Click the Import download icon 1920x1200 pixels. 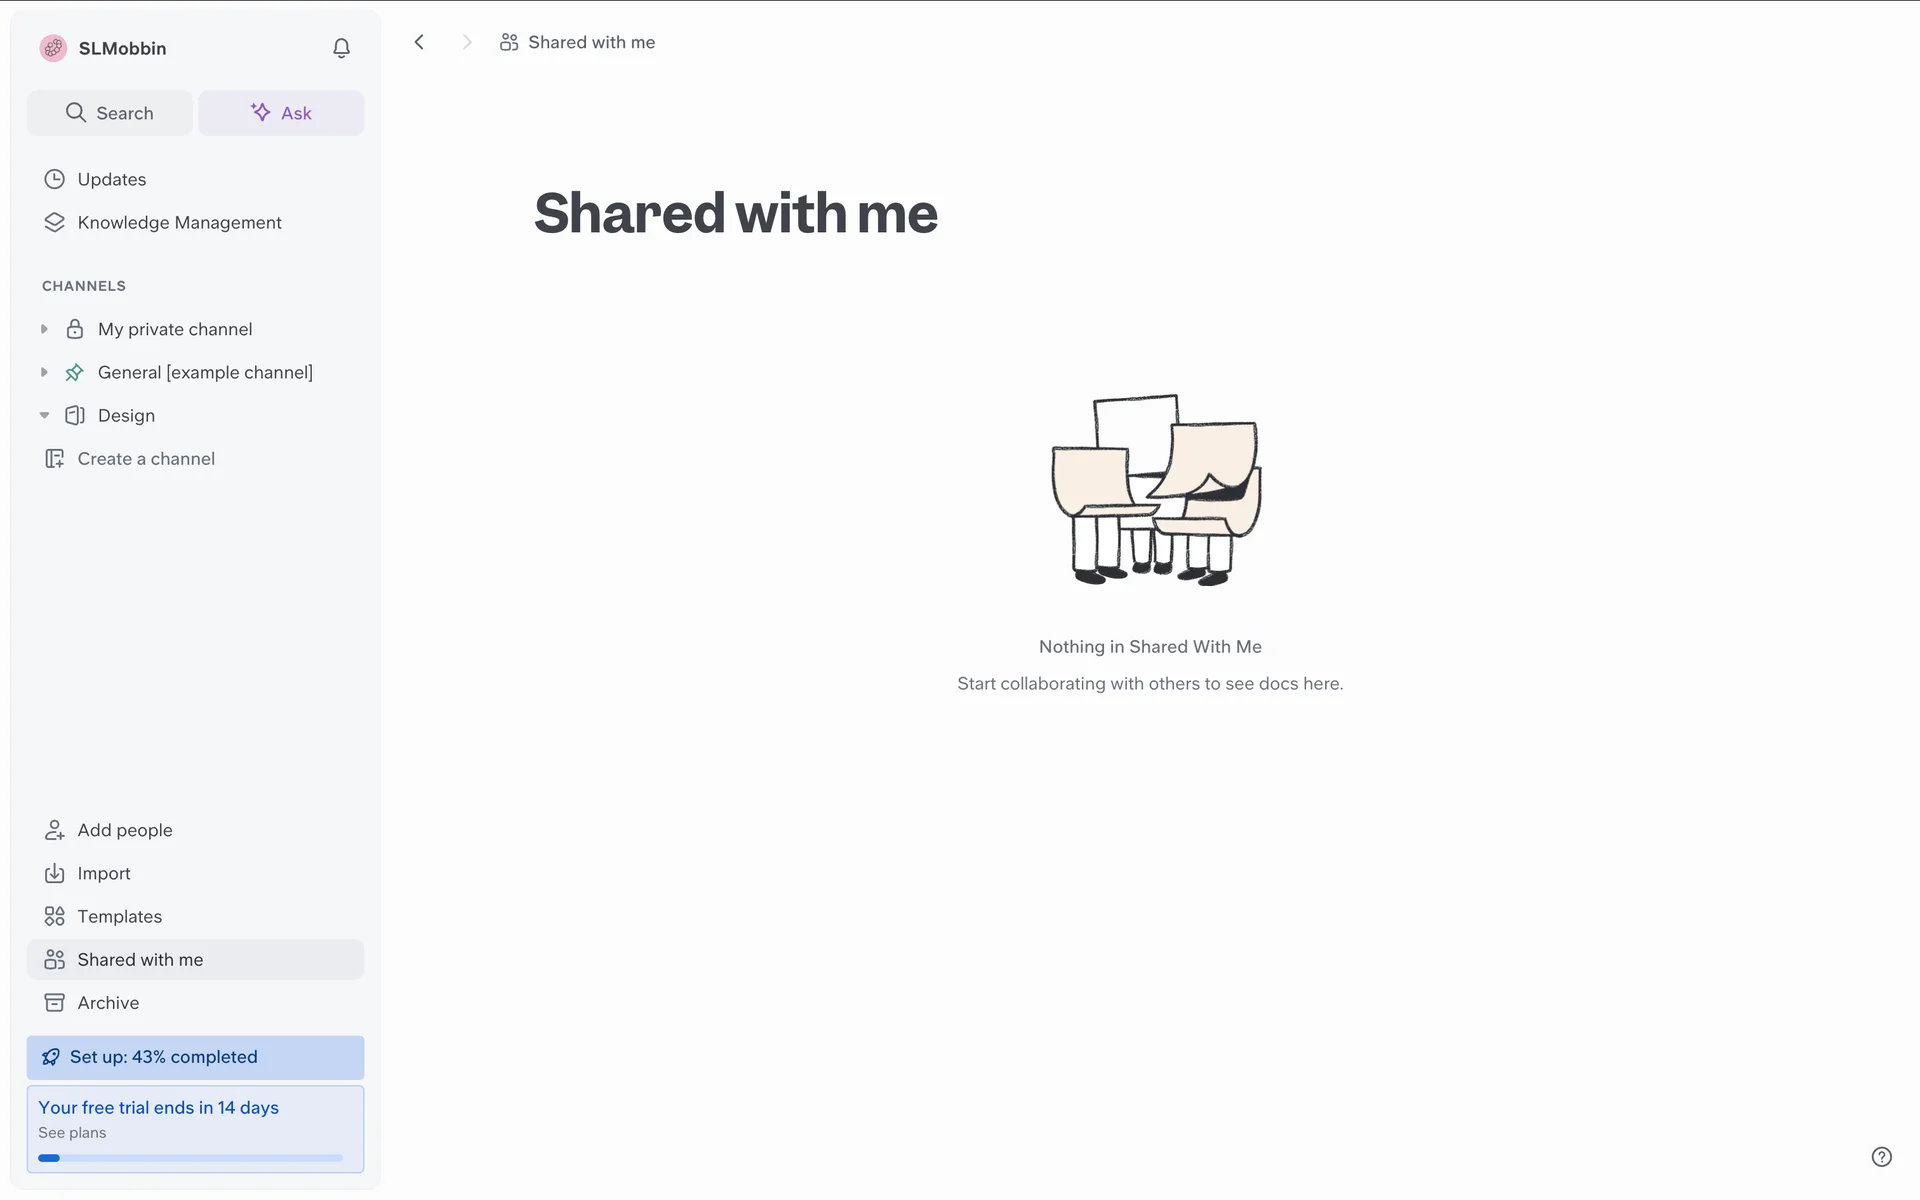coord(54,873)
